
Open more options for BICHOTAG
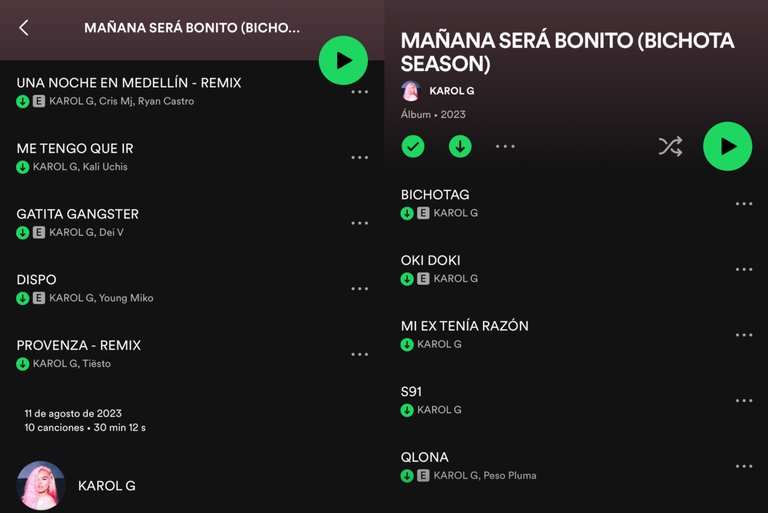click(x=744, y=203)
